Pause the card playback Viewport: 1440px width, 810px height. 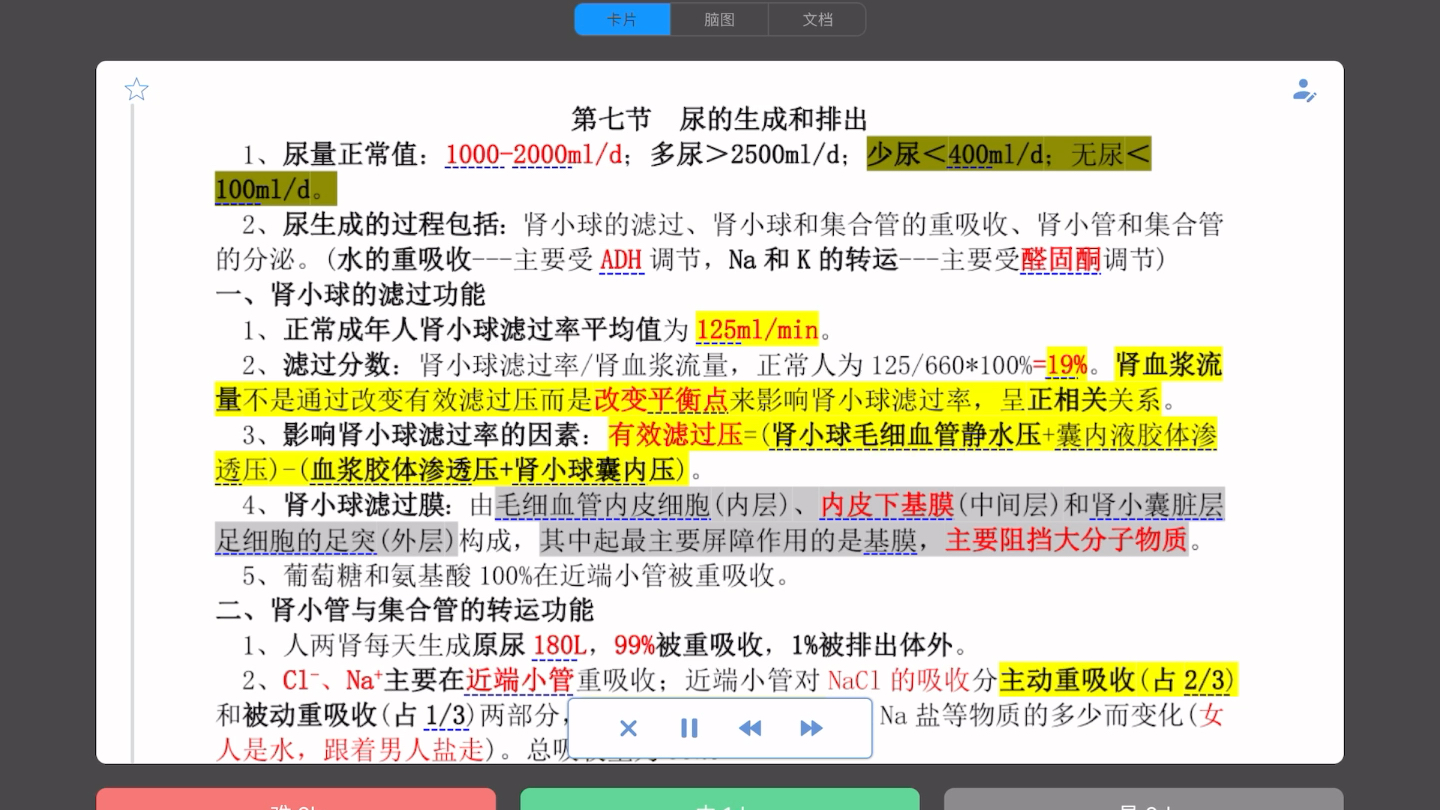tap(689, 728)
